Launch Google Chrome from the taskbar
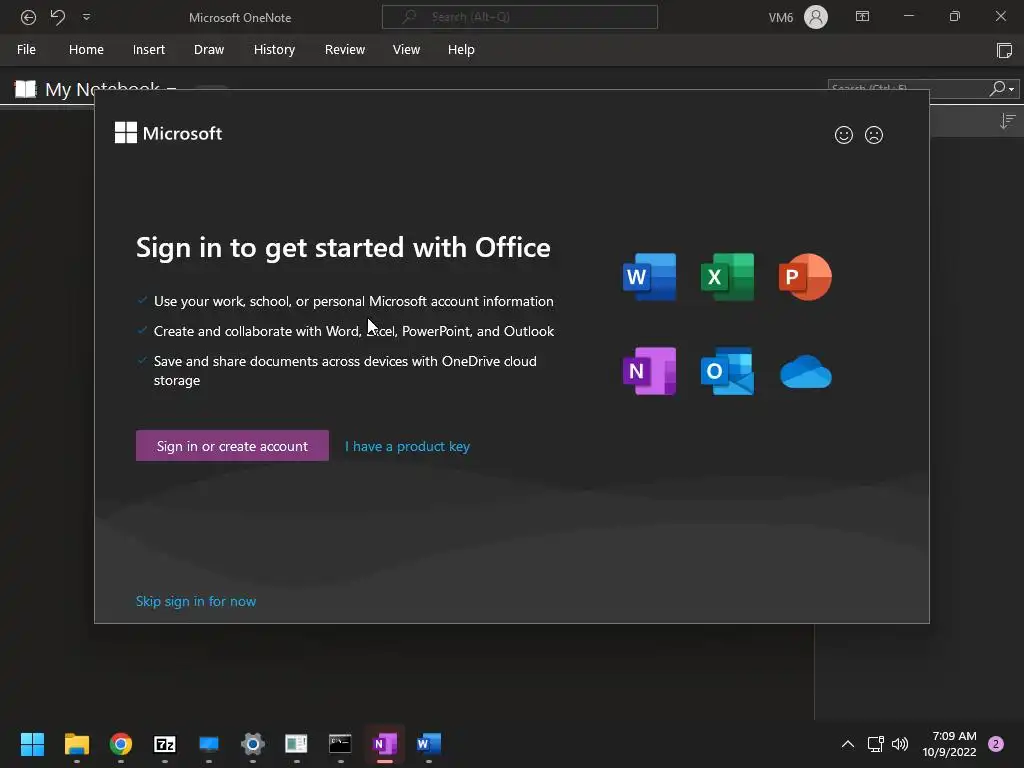The width and height of the screenshot is (1024, 768). pyautogui.click(x=121, y=744)
